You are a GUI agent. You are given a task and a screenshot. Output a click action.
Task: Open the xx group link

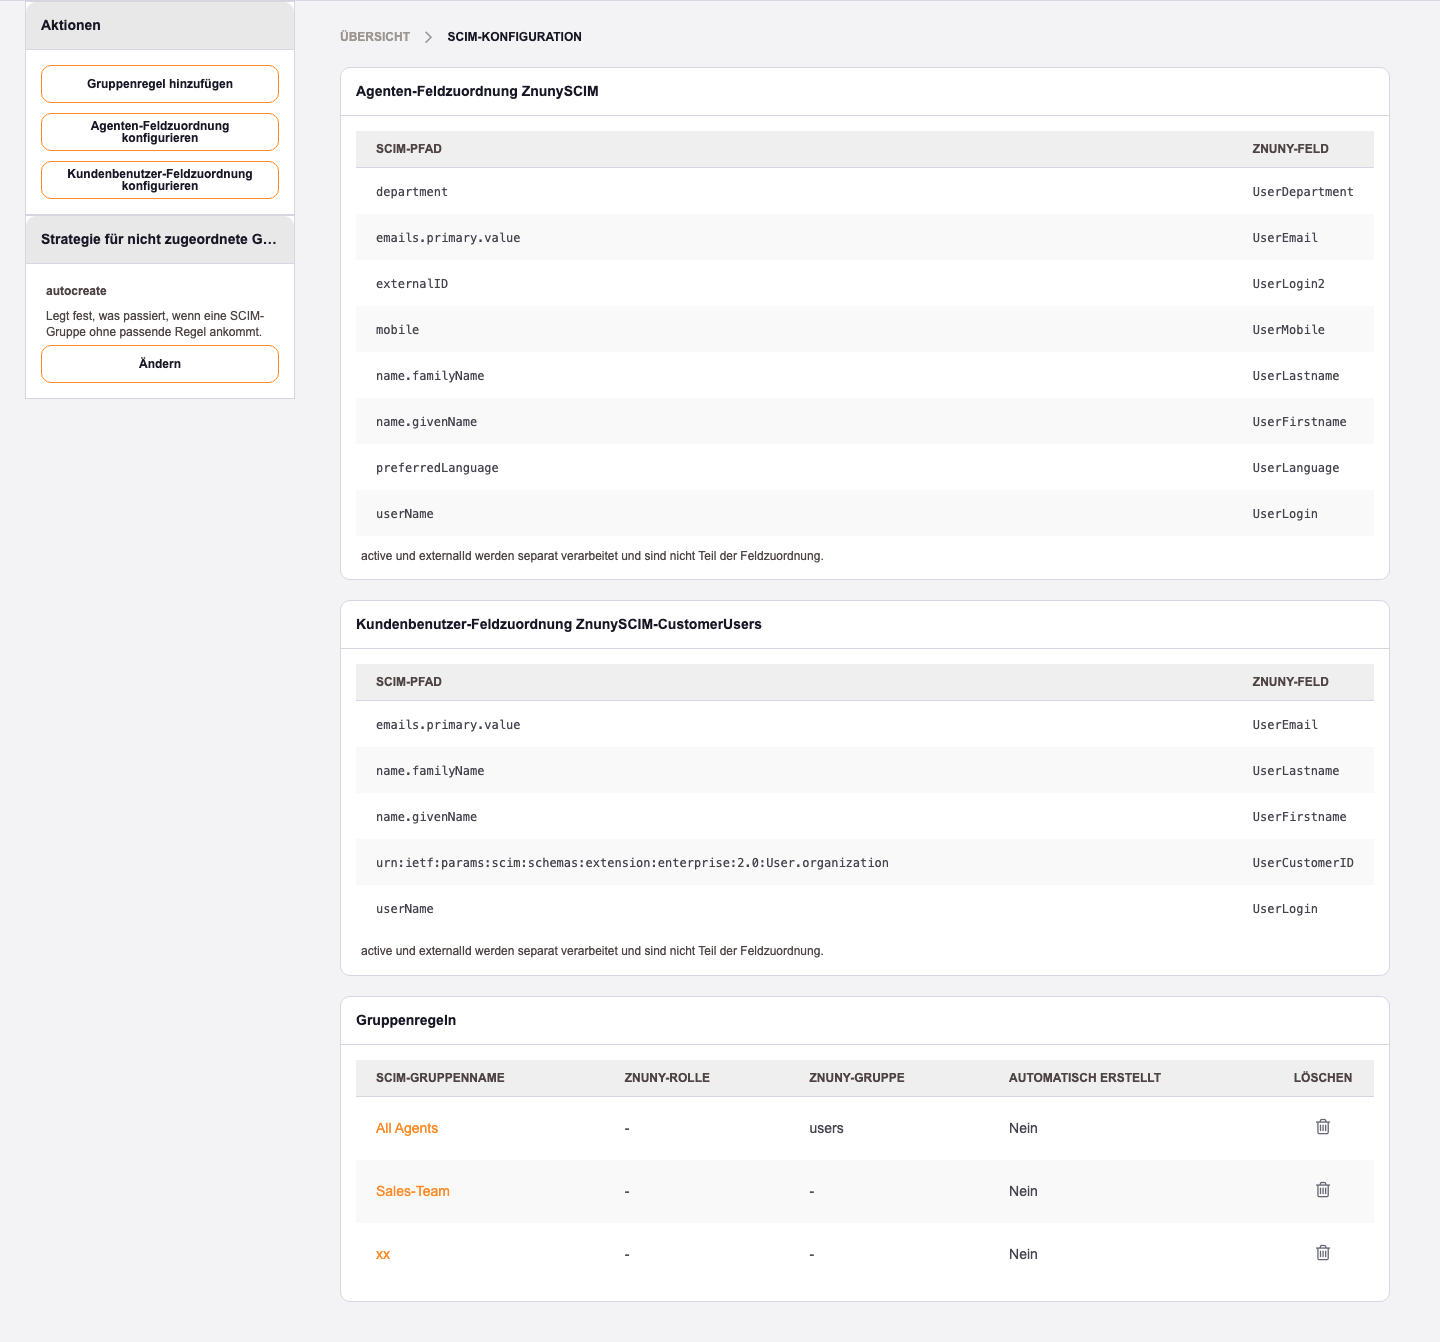(x=383, y=1254)
